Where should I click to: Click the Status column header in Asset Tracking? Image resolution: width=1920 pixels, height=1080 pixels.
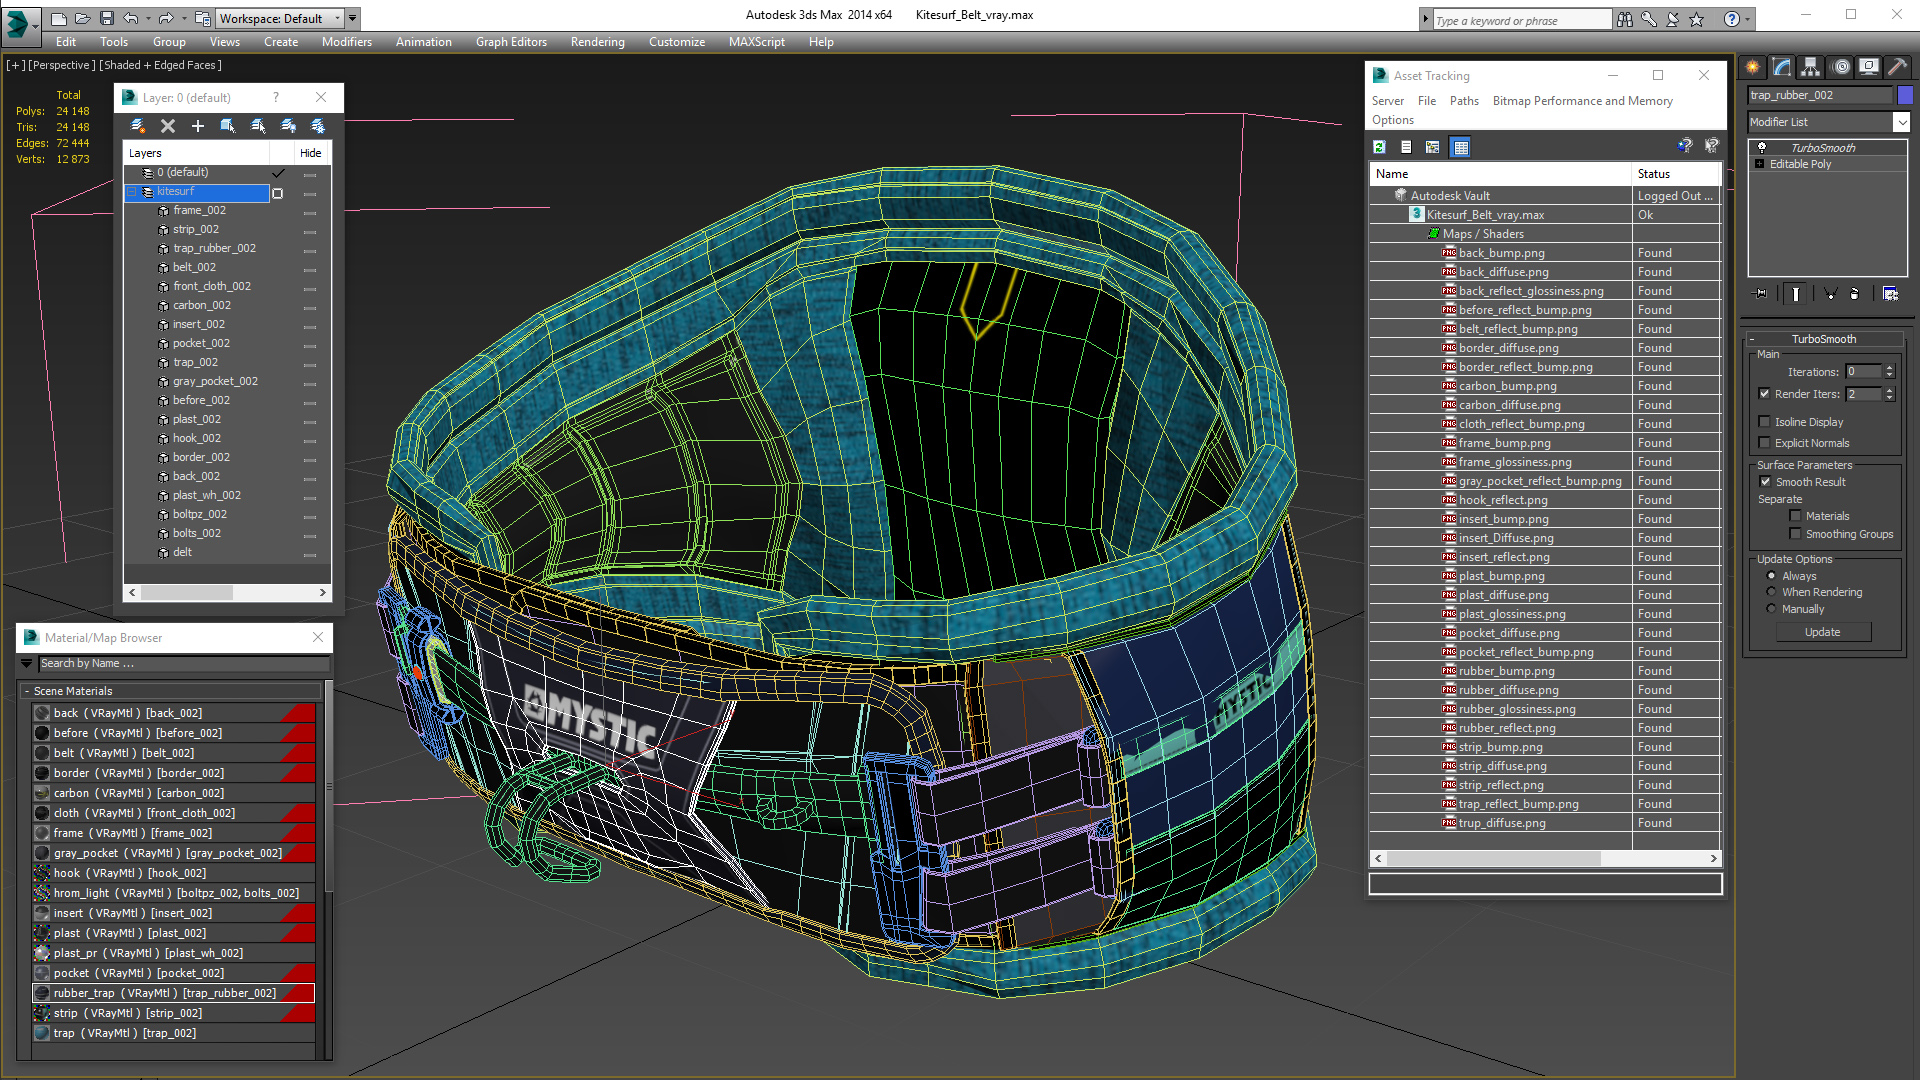pyautogui.click(x=1676, y=174)
